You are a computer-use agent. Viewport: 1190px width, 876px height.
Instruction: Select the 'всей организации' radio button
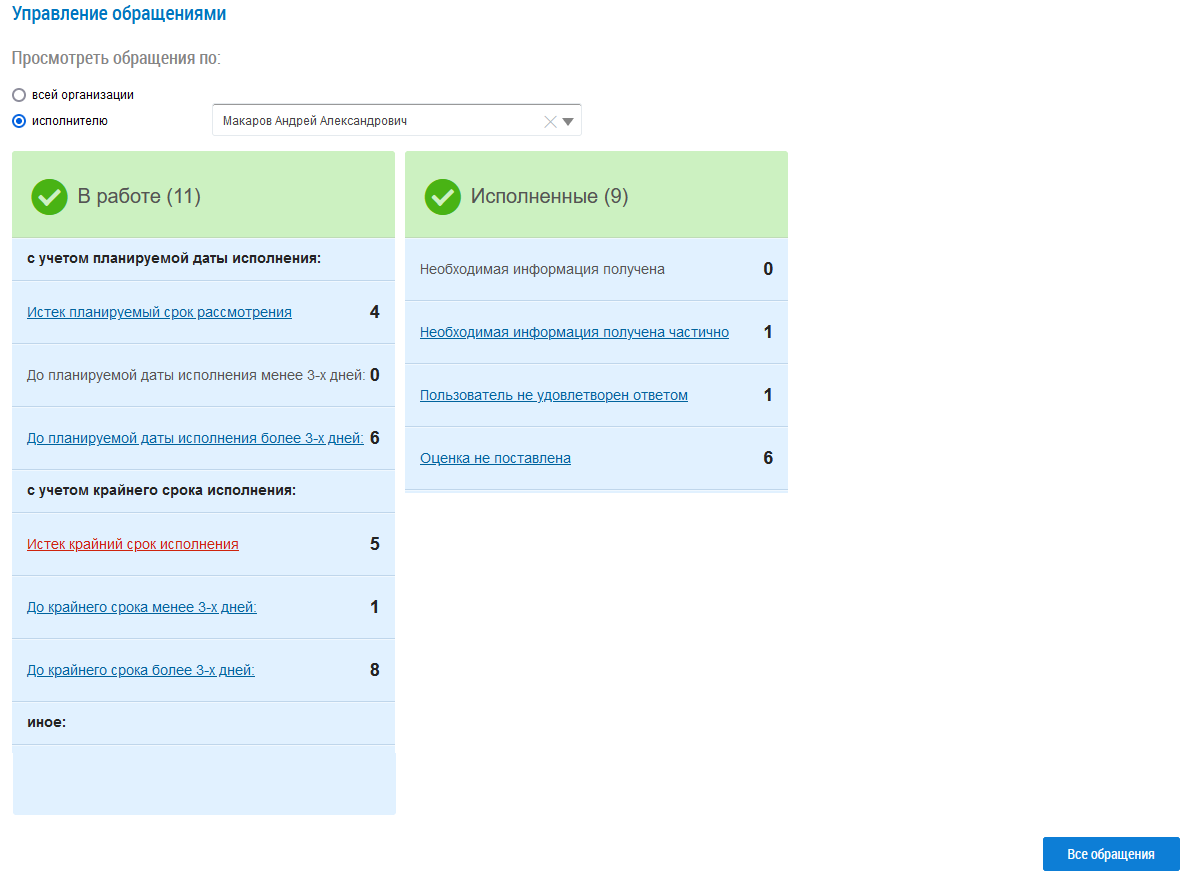pos(19,95)
